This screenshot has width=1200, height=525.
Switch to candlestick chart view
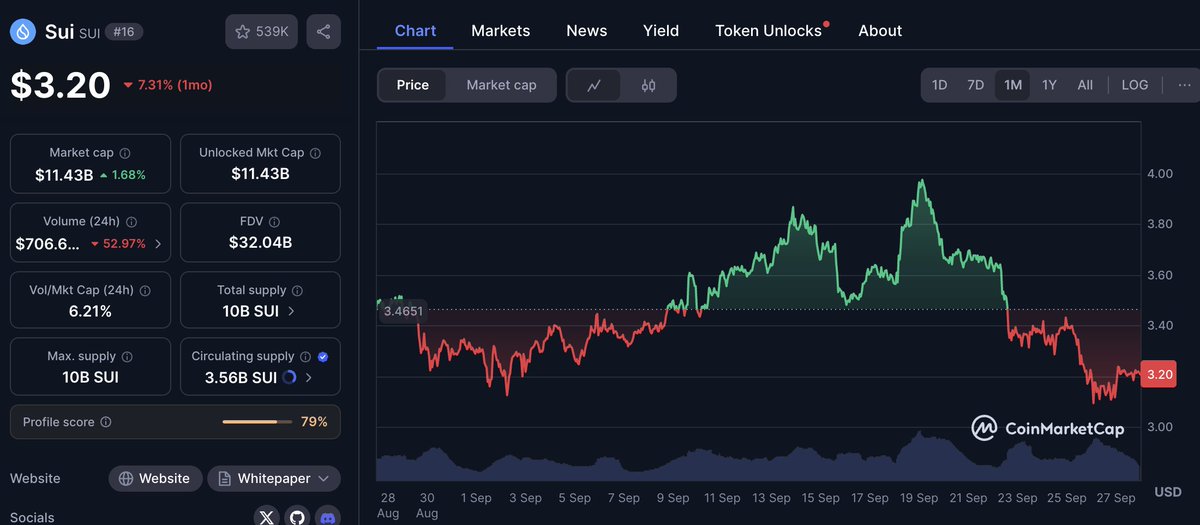coord(648,85)
